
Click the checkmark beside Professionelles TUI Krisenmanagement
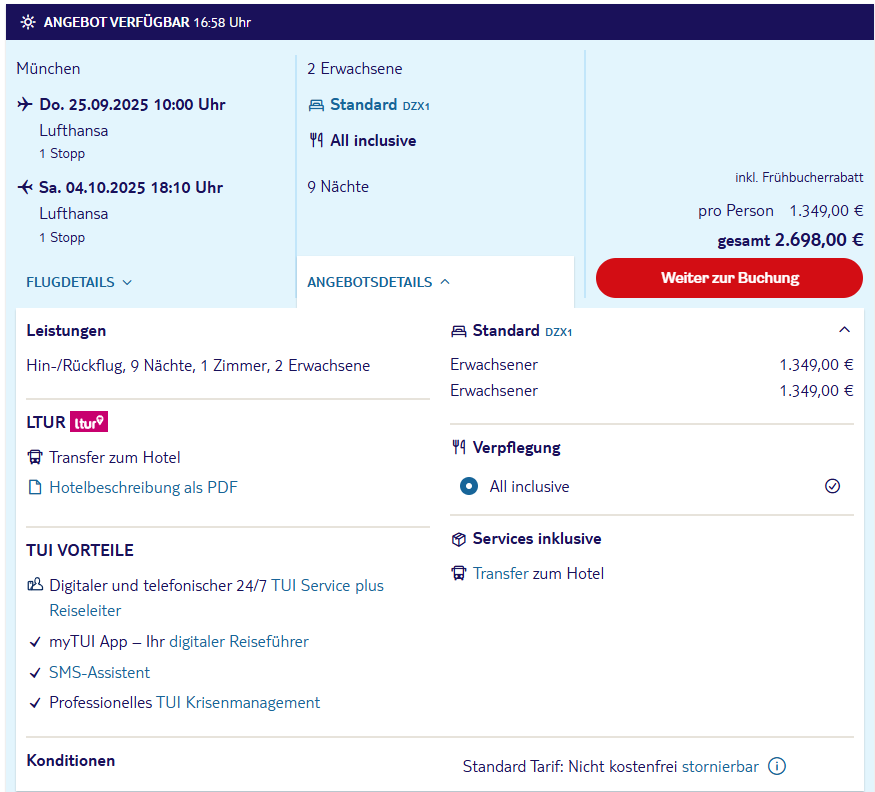coord(35,703)
